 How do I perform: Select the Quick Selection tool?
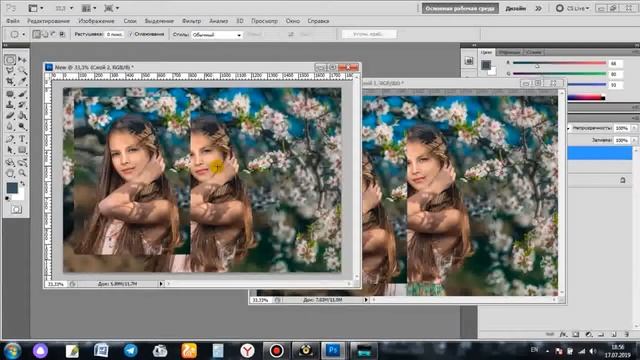point(22,71)
